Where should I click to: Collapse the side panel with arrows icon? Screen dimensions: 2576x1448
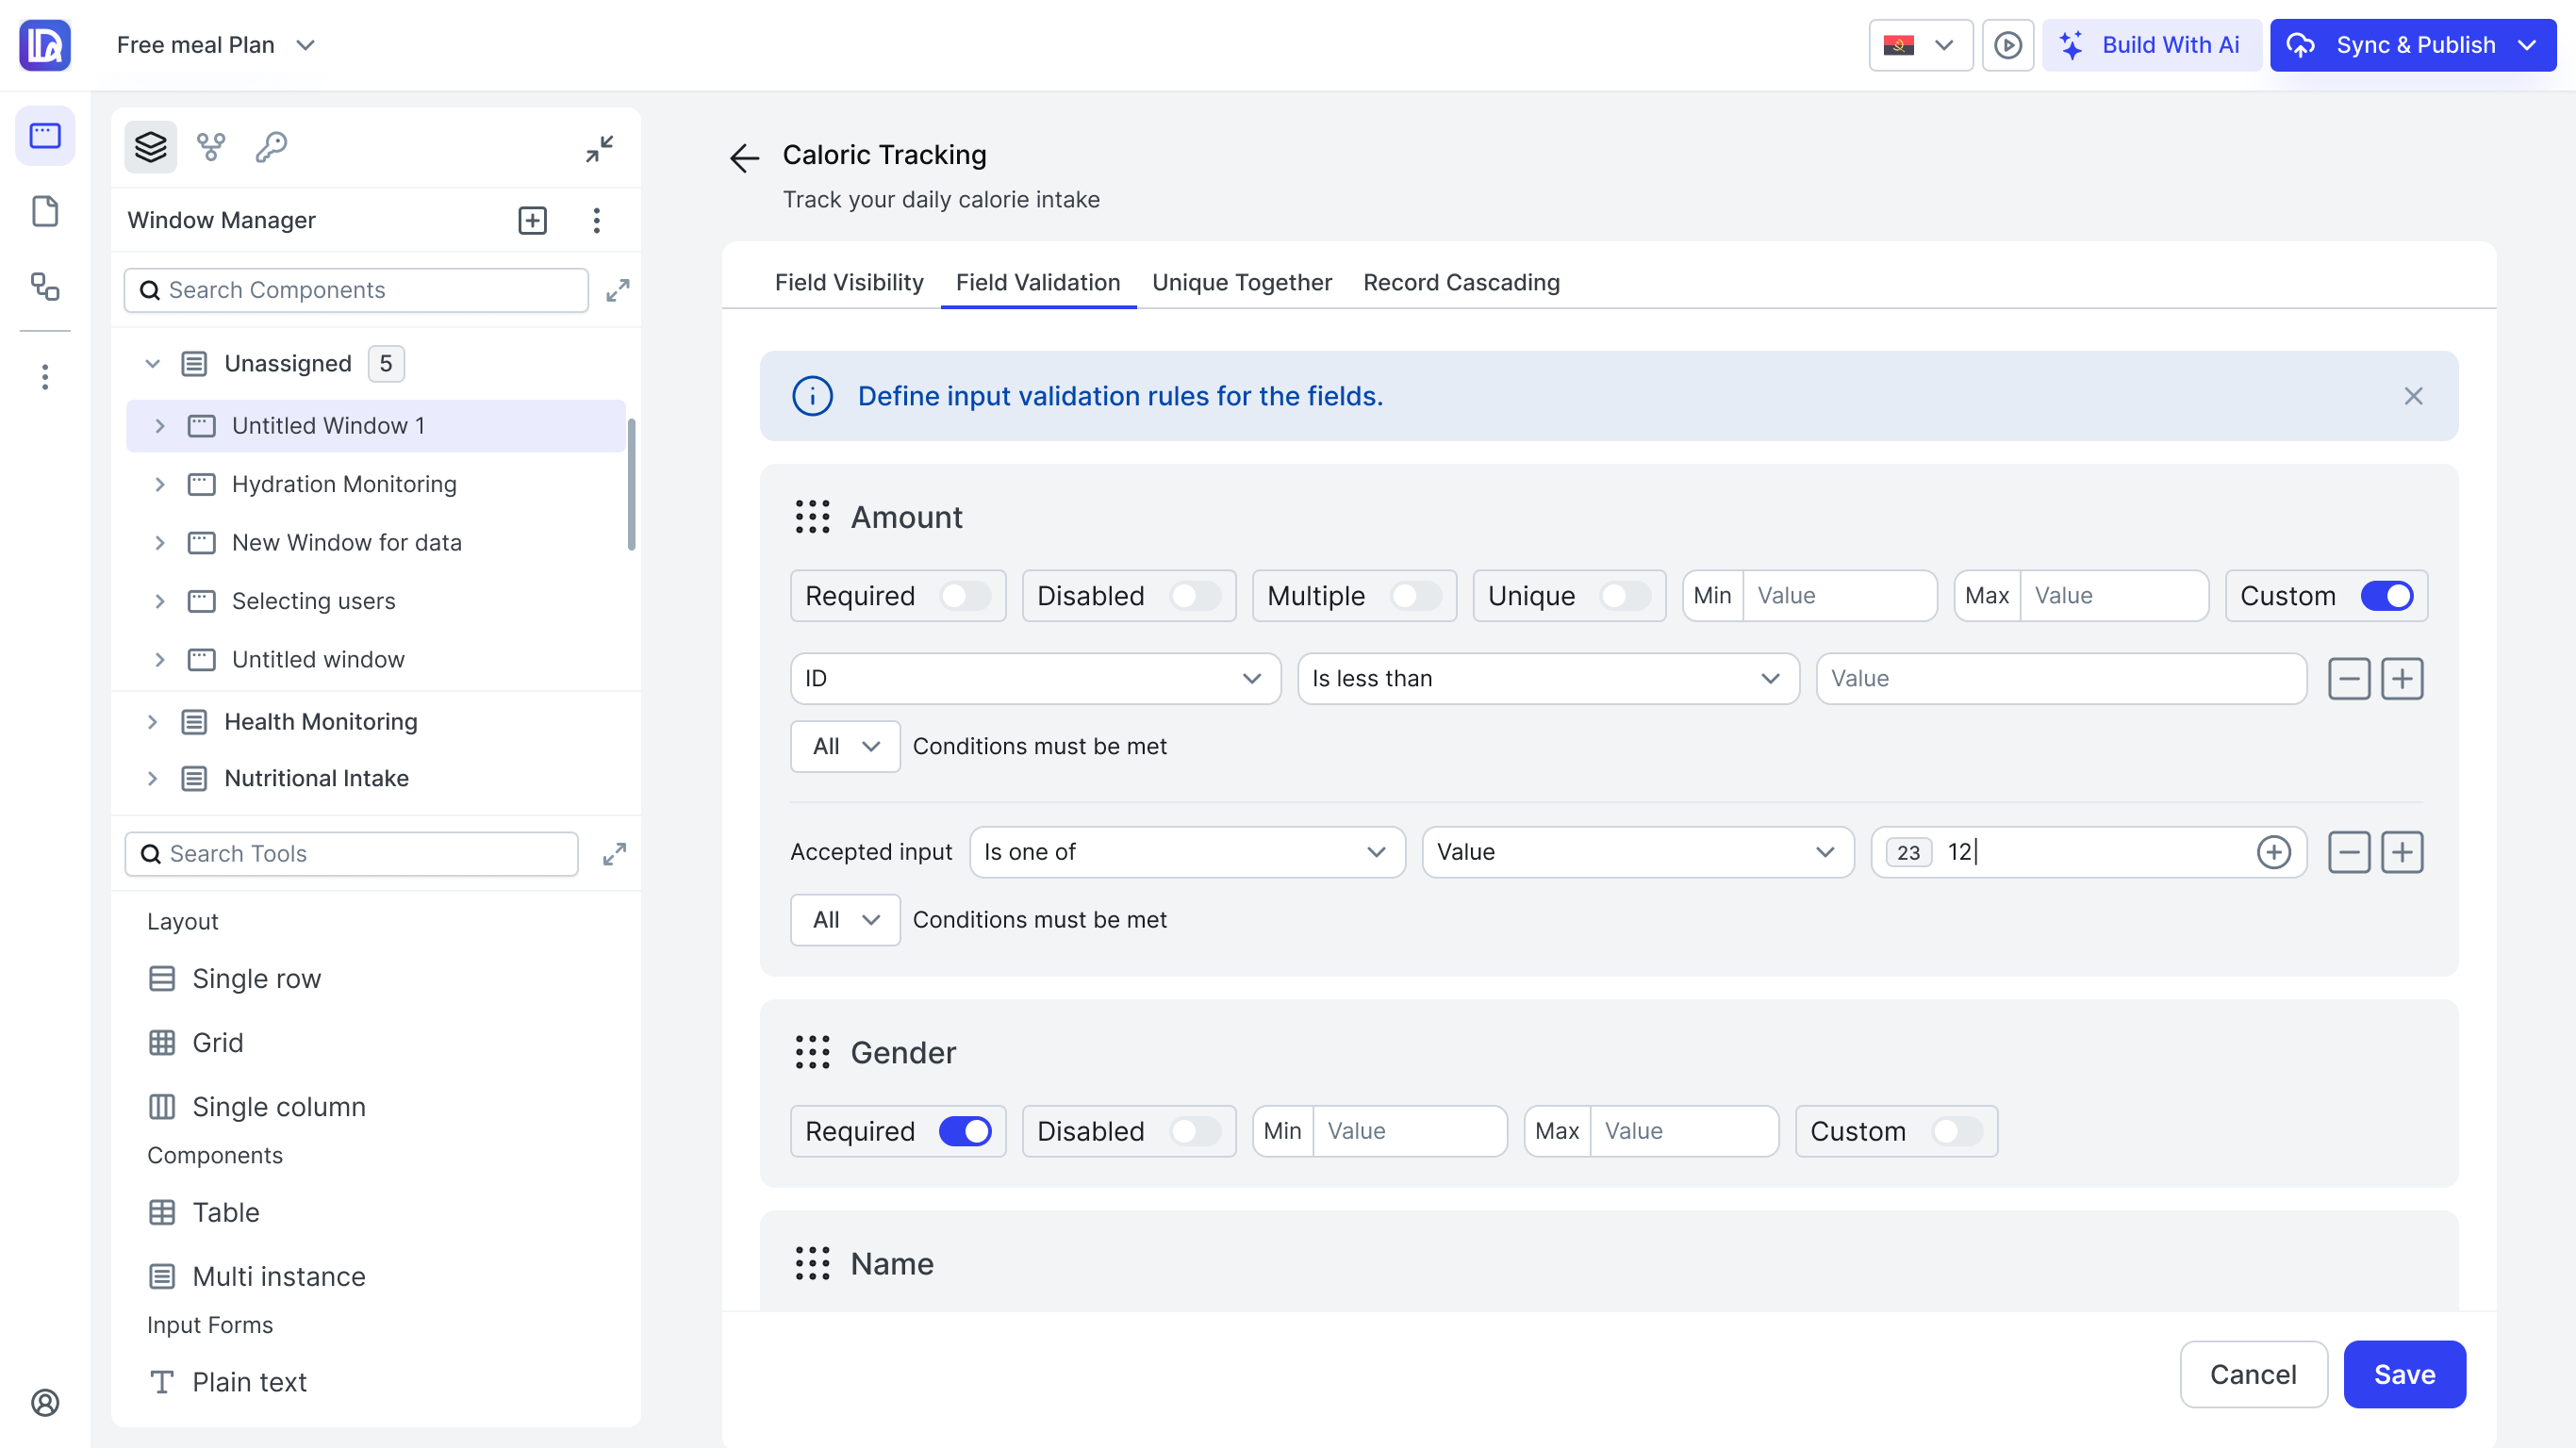(599, 149)
